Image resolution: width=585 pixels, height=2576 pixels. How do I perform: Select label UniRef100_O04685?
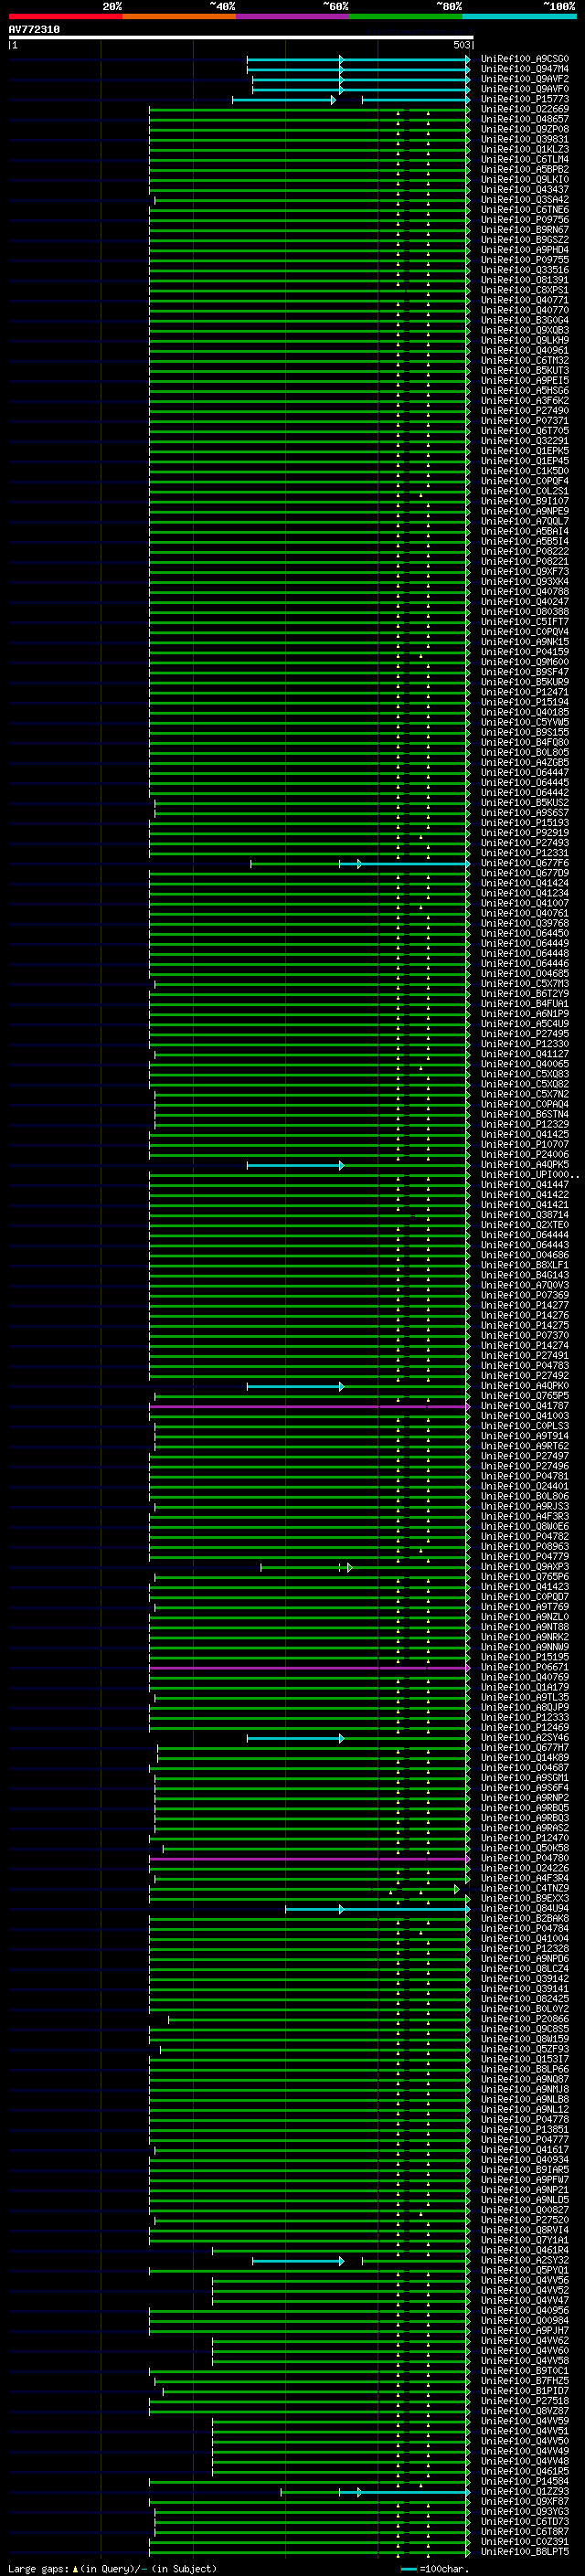(x=525, y=973)
